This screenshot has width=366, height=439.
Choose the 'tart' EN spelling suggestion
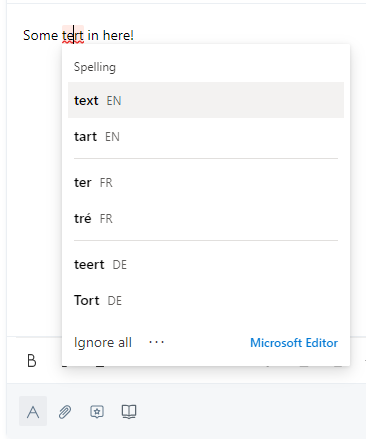[x=206, y=136]
